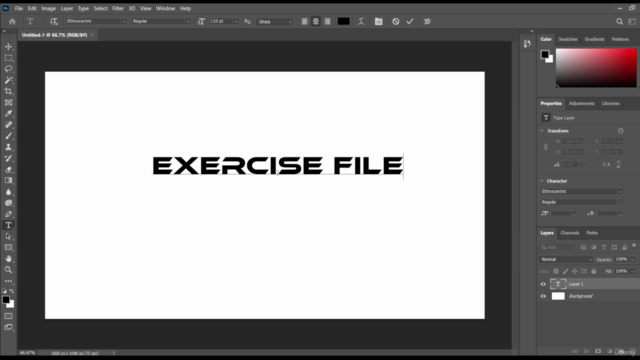Image resolution: width=640 pixels, height=360 pixels.
Task: Toggle 3D text conversion button
Action: point(427,22)
